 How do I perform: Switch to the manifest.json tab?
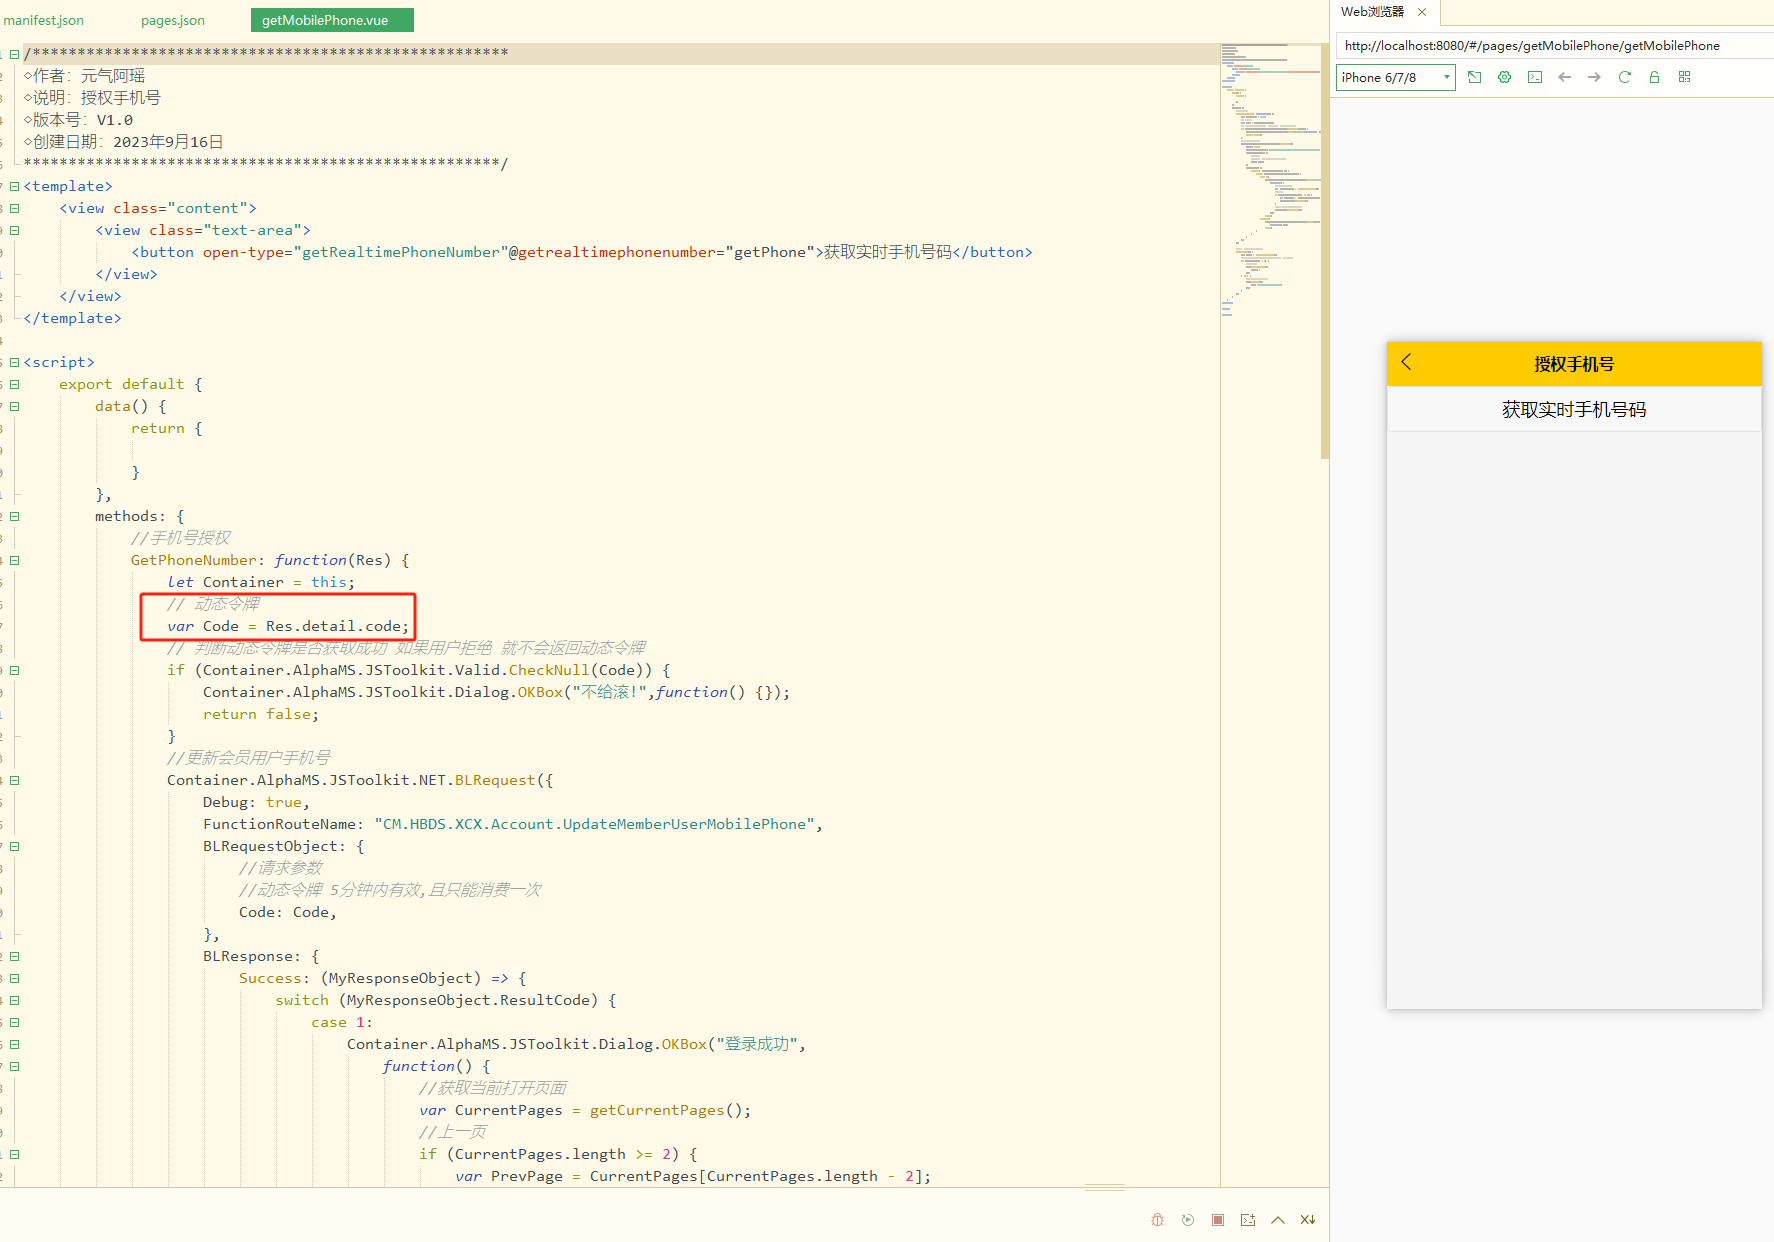(44, 20)
